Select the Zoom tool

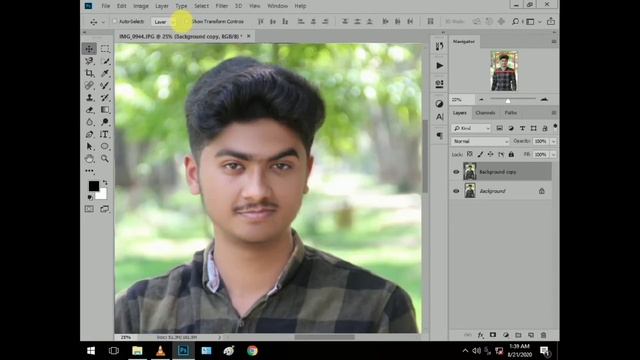105,158
